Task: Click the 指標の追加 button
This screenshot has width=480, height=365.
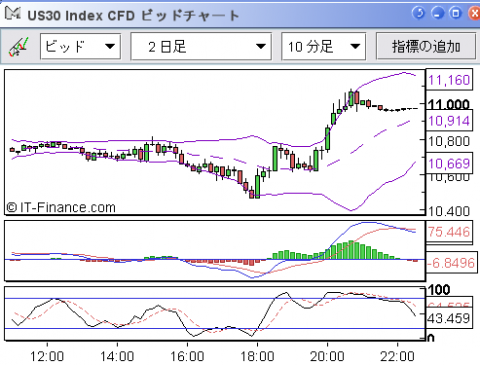Action: coord(426,46)
